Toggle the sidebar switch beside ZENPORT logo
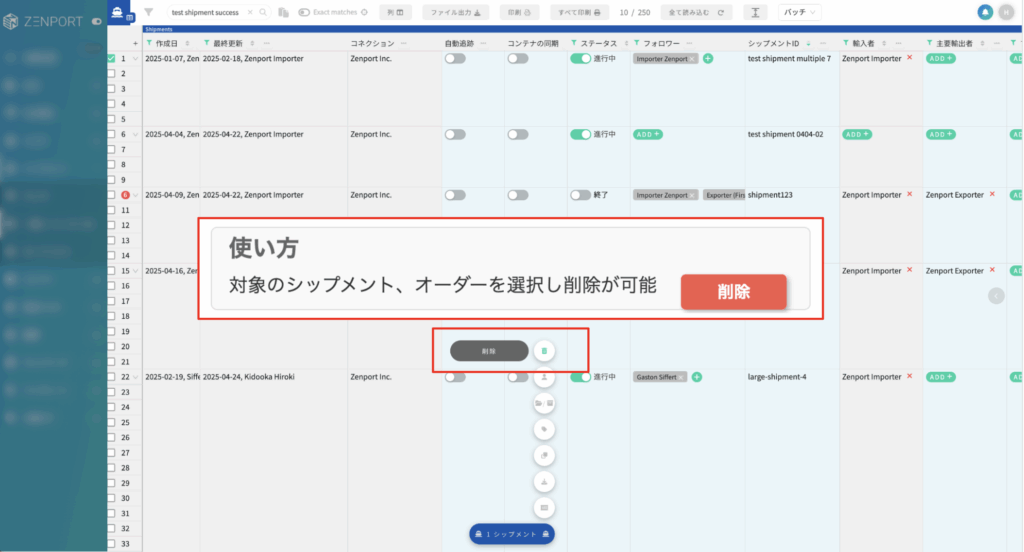1024x552 pixels. click(x=97, y=22)
